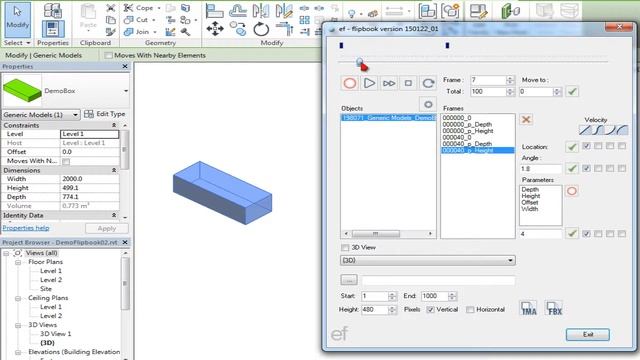Collapse the Floor Plans tree node
The width and height of the screenshot is (640, 360).
point(18,262)
